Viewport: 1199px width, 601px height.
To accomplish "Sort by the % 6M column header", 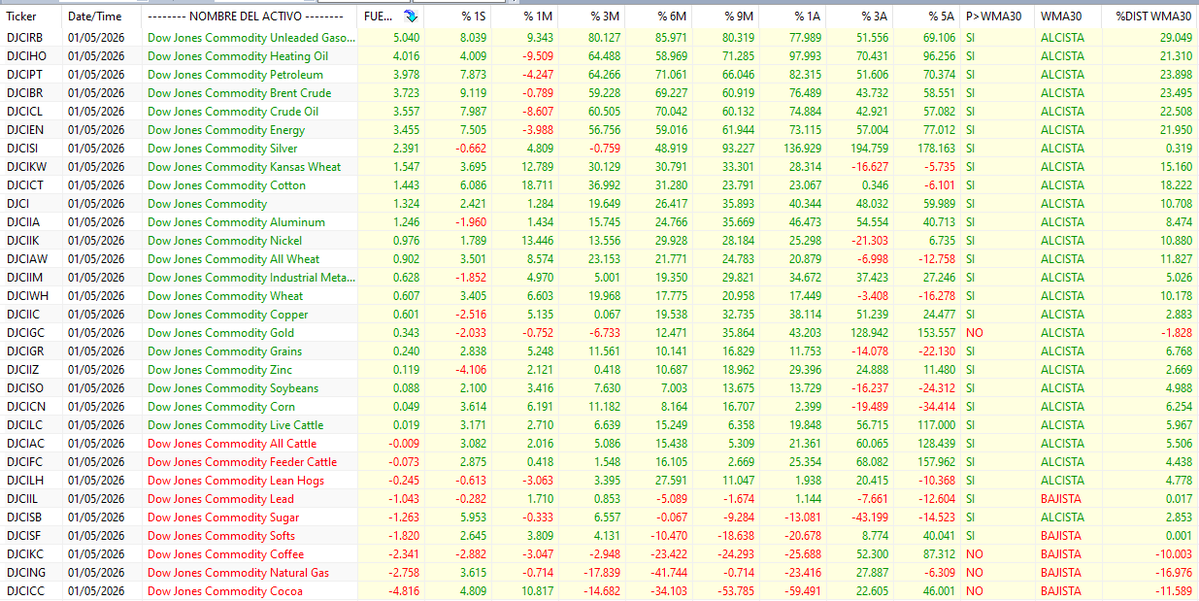I will pyautogui.click(x=673, y=16).
